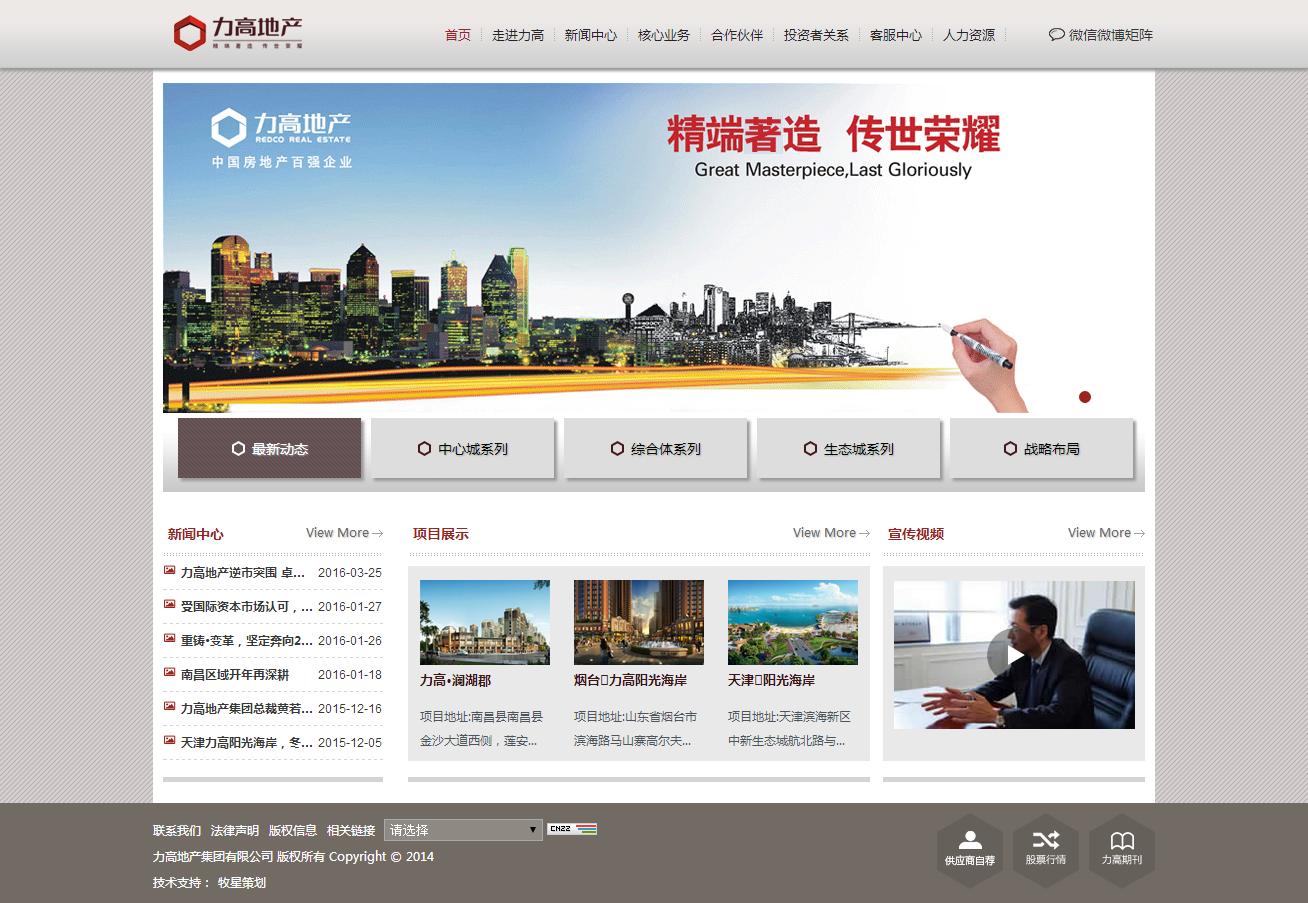
Task: Open the 力高•澜湖郡 project thumbnail
Action: [x=485, y=622]
